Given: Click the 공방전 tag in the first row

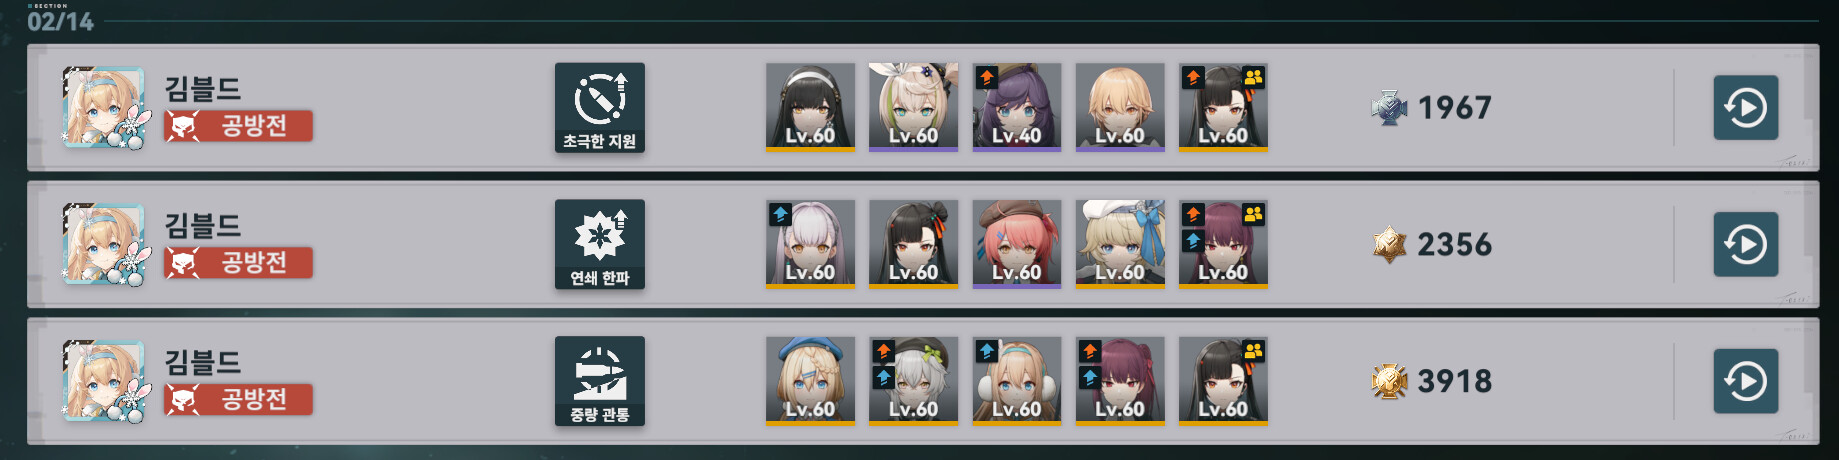Looking at the screenshot, I should pos(238,126).
